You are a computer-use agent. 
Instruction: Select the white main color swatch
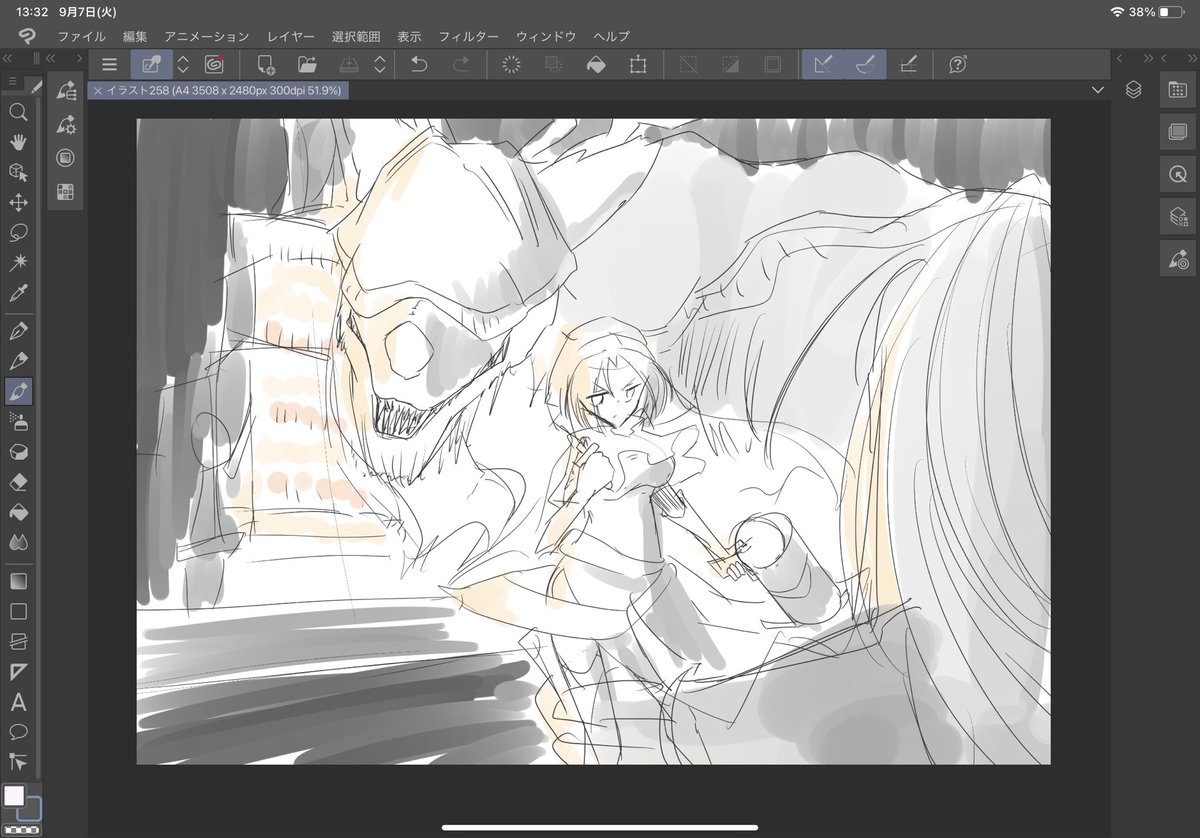tap(14, 795)
